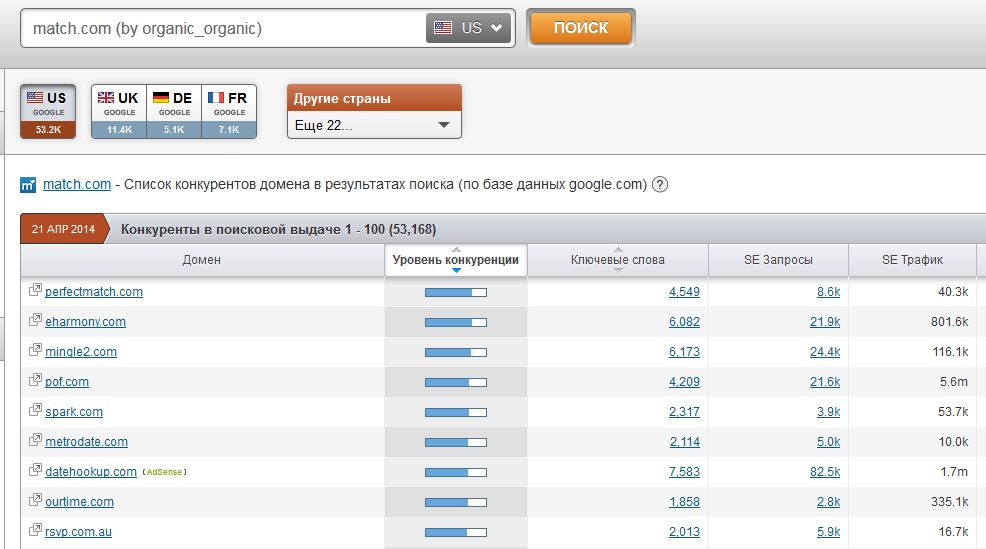Image resolution: width=986 pixels, height=549 pixels.
Task: Open external link icon beside datehookup.com
Action: pyautogui.click(x=35, y=470)
